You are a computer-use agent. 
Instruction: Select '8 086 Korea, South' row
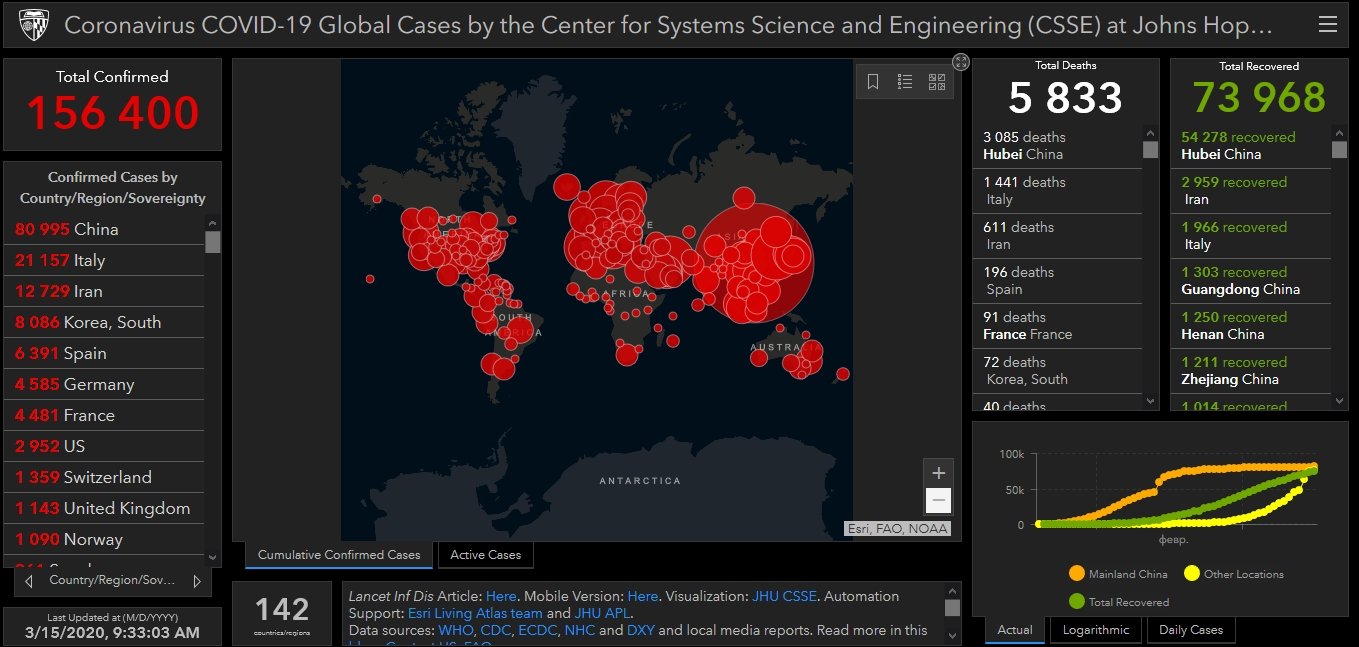pyautogui.click(x=104, y=322)
